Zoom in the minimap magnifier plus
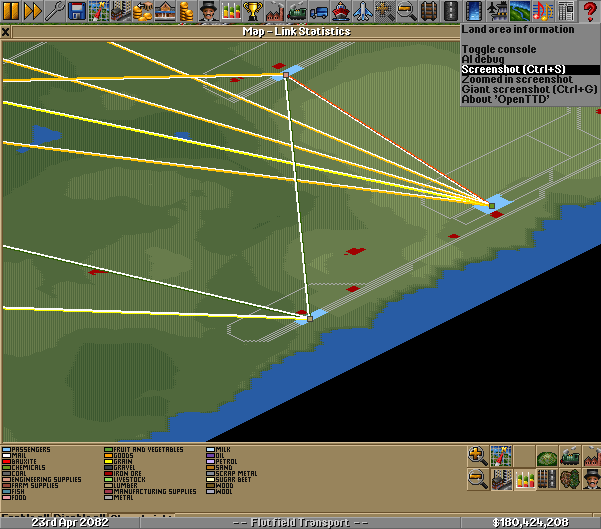Image resolution: width=601 pixels, height=529 pixels. pyautogui.click(x=478, y=456)
